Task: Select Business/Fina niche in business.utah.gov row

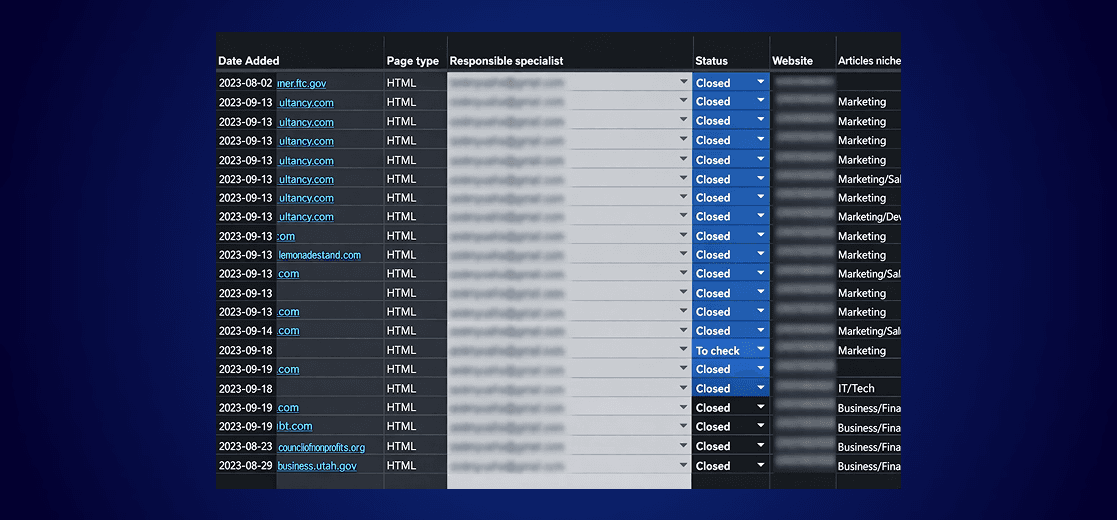Action: 869,466
